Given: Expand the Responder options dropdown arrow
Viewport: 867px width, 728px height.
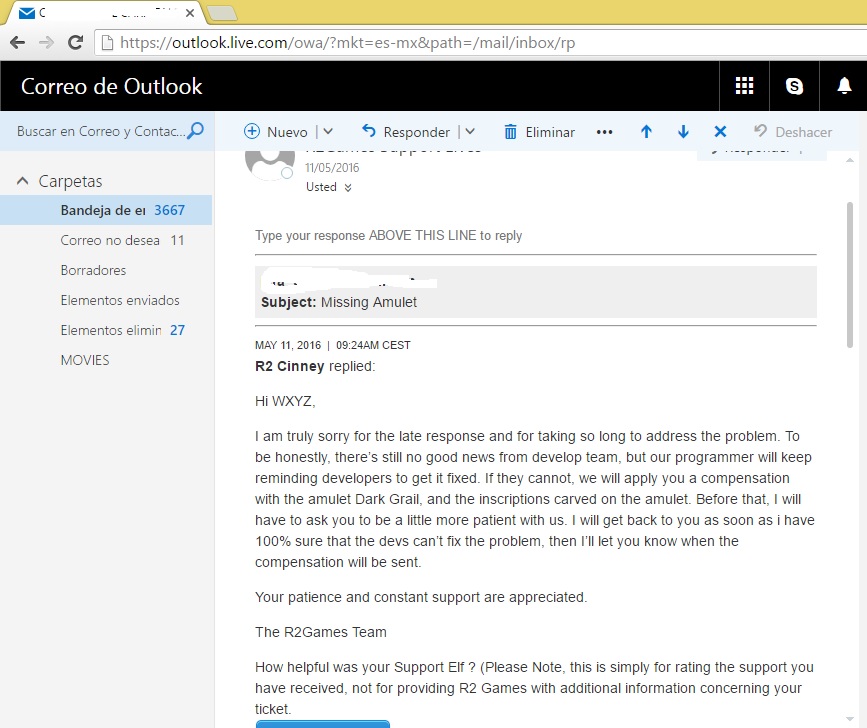Looking at the screenshot, I should 470,132.
